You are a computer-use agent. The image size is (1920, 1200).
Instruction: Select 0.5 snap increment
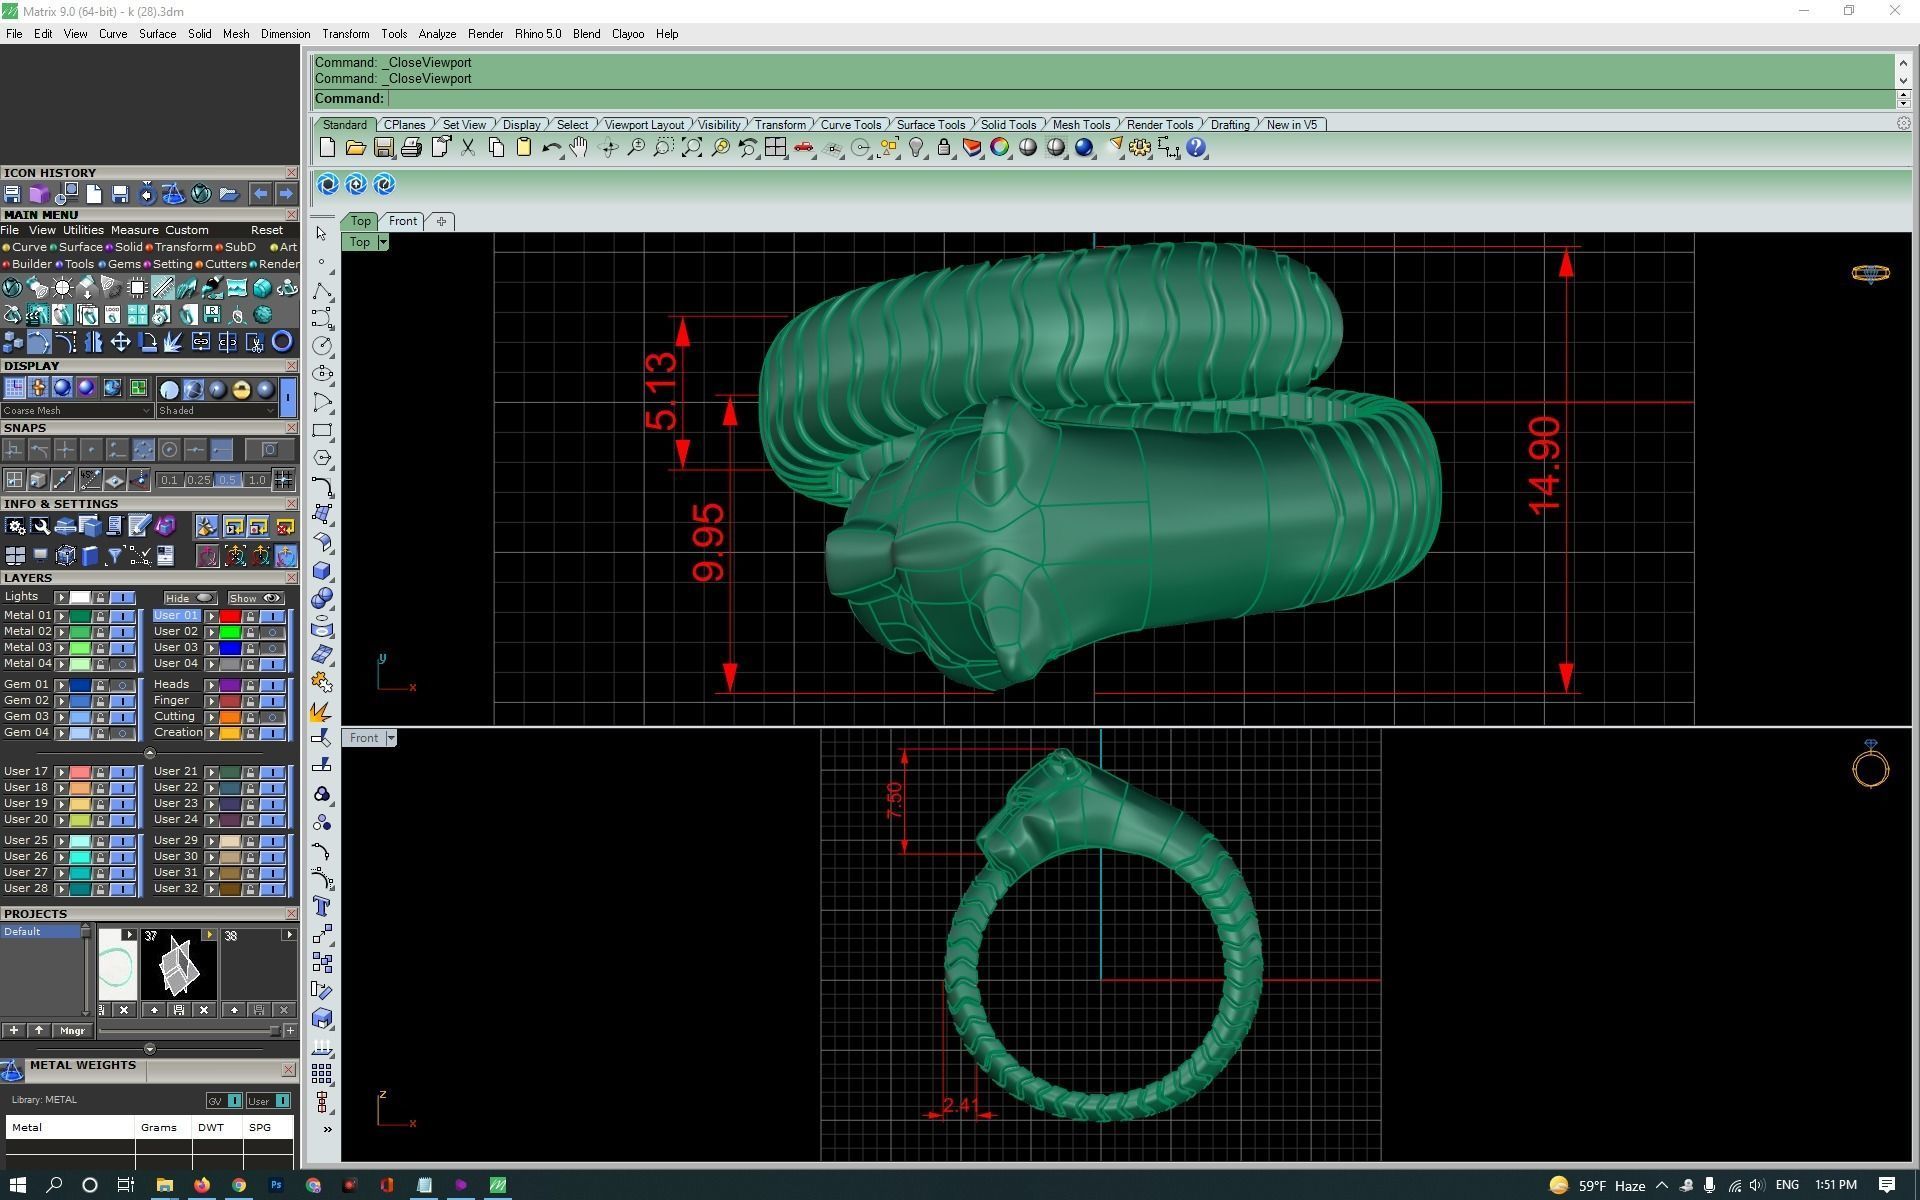point(227,480)
